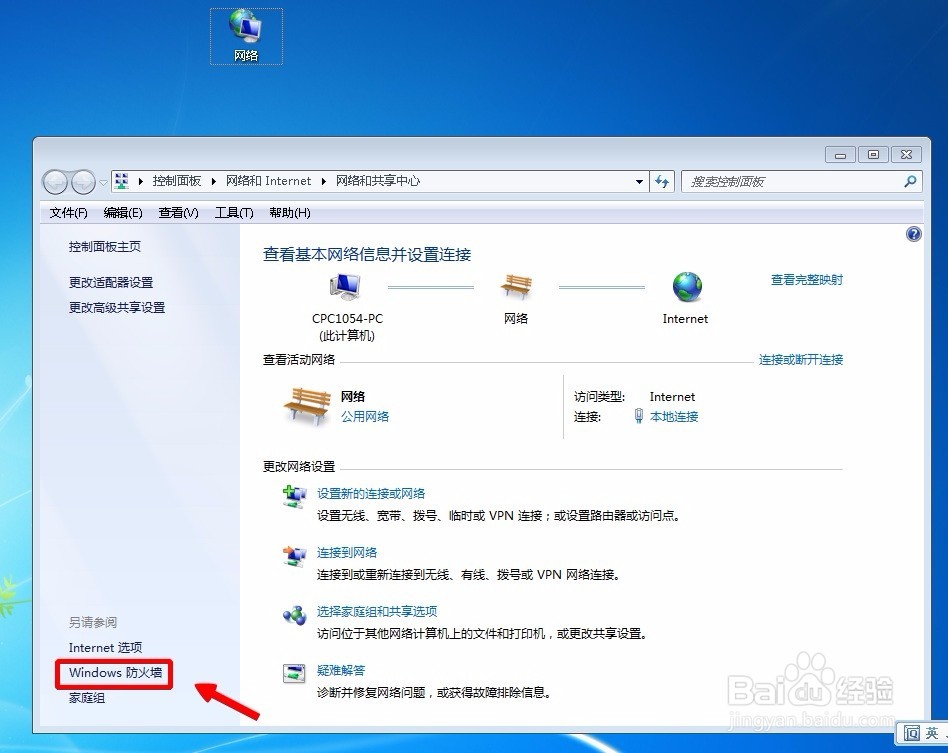
Task: Click the icon beside 连接到网络
Action: (x=294, y=555)
